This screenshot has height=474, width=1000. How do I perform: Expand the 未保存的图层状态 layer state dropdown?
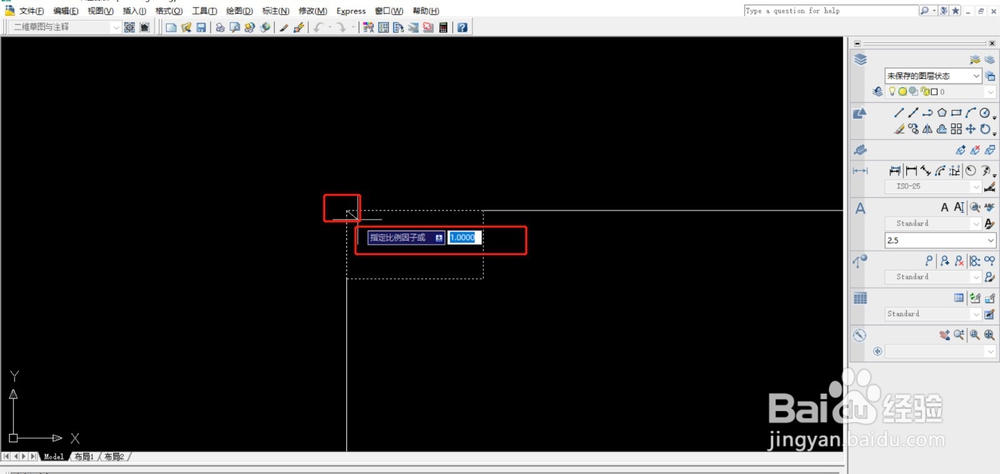click(x=976, y=76)
